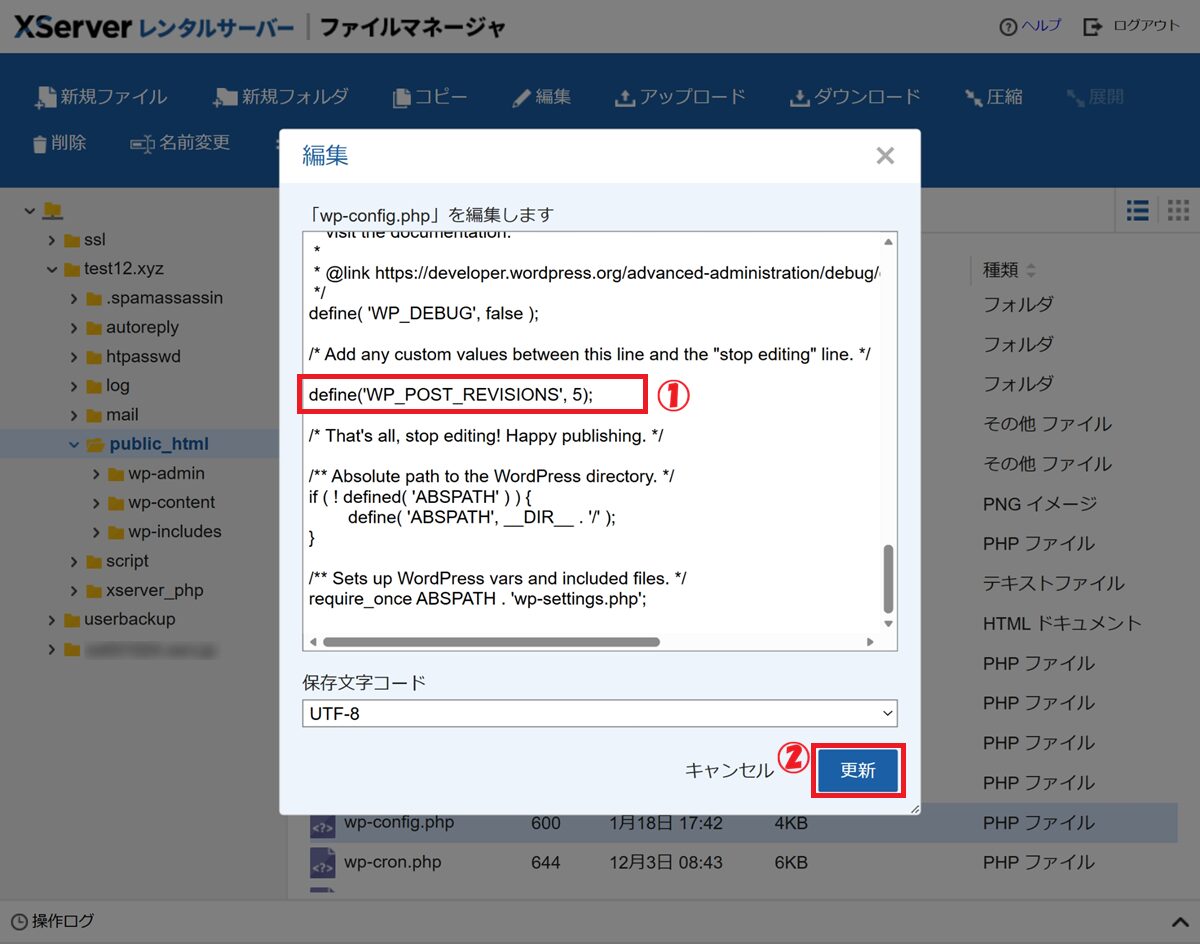Open the ヘルプ help link
Screen dimensions: 1200x944
[x=1040, y=26]
